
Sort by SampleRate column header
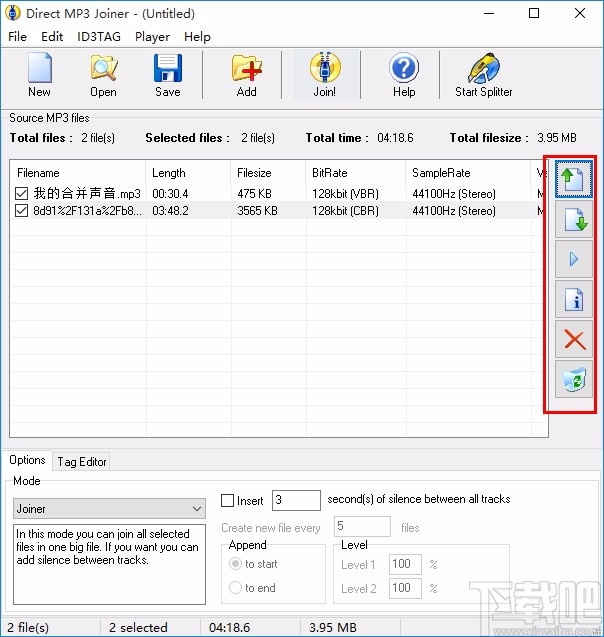pyautogui.click(x=468, y=173)
